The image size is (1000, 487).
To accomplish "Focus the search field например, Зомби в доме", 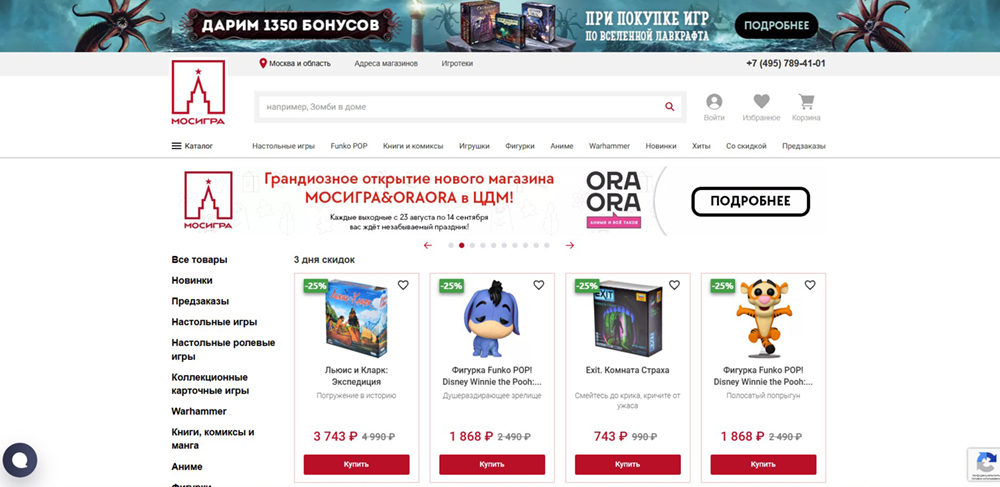I will [x=461, y=107].
